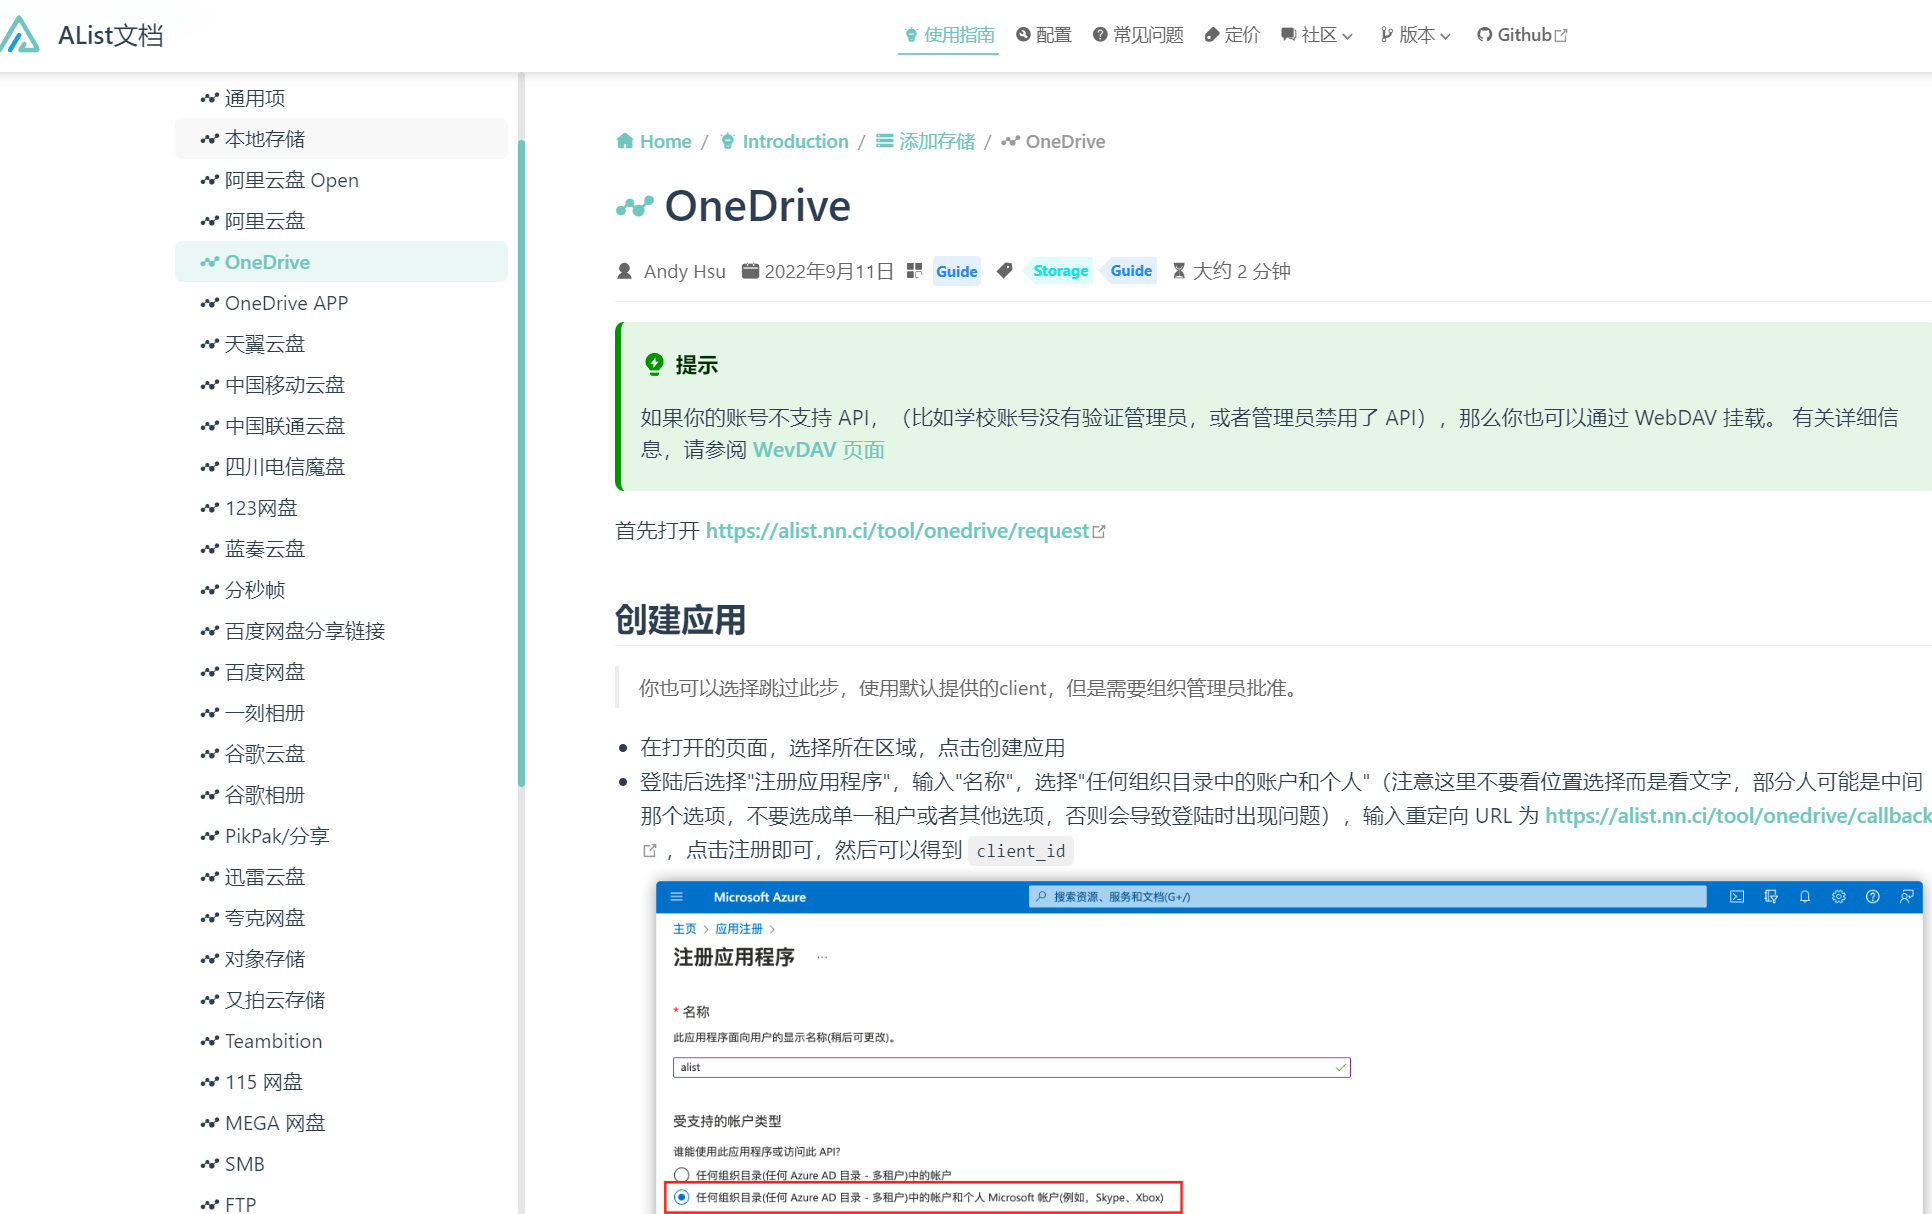The height and width of the screenshot is (1214, 1932).
Task: Select 对象存储 in the sidebar
Action: coord(341,959)
